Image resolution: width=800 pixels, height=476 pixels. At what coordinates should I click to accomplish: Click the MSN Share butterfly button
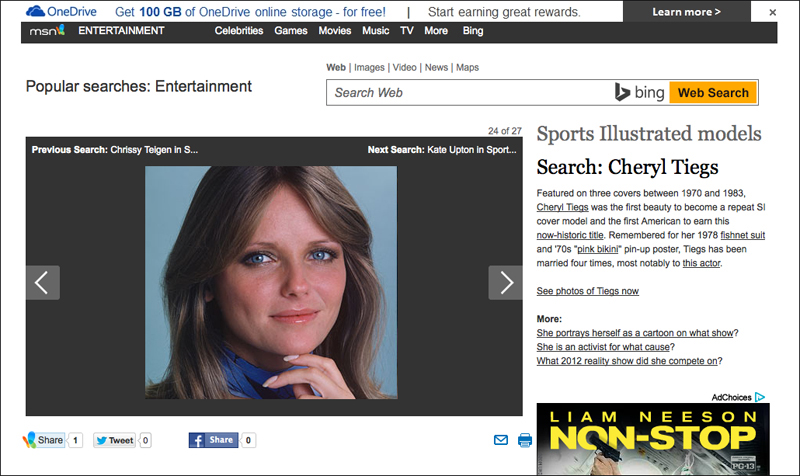[44, 440]
